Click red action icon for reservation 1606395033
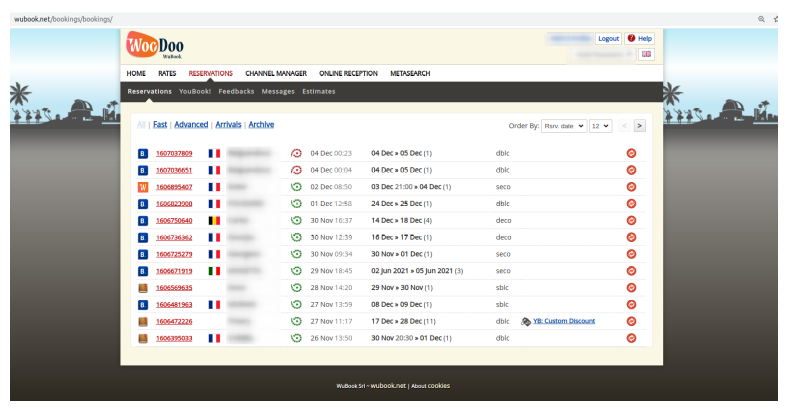Image resolution: width=794 pixels, height=414 pixels. (631, 338)
